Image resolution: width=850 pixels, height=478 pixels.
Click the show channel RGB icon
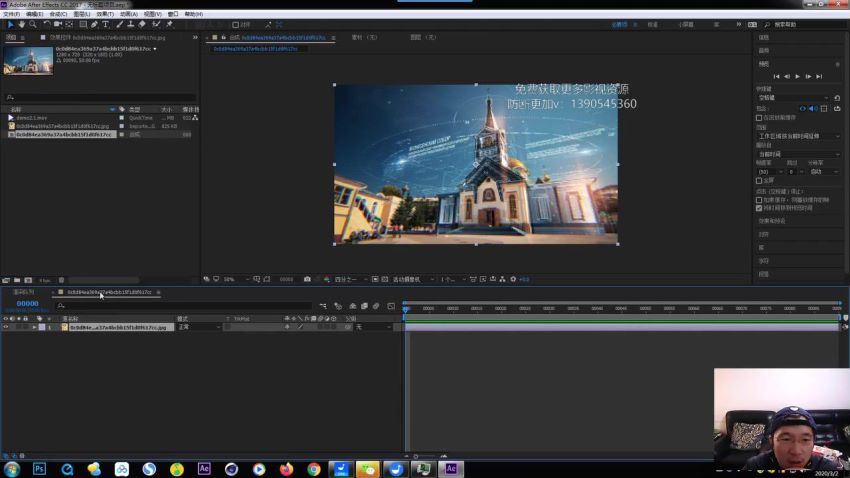pos(327,279)
